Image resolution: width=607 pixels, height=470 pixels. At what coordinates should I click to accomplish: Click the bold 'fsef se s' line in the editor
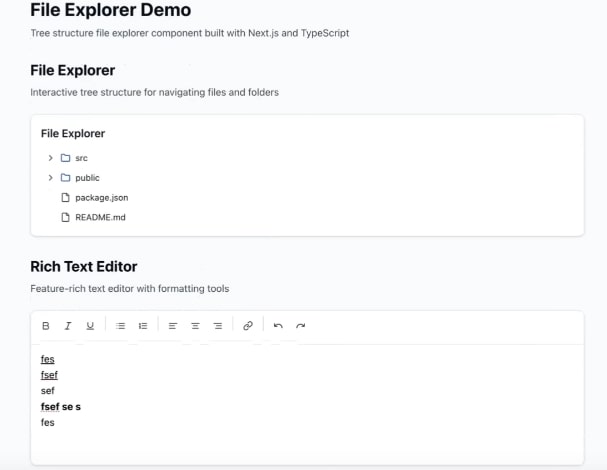pos(60,407)
